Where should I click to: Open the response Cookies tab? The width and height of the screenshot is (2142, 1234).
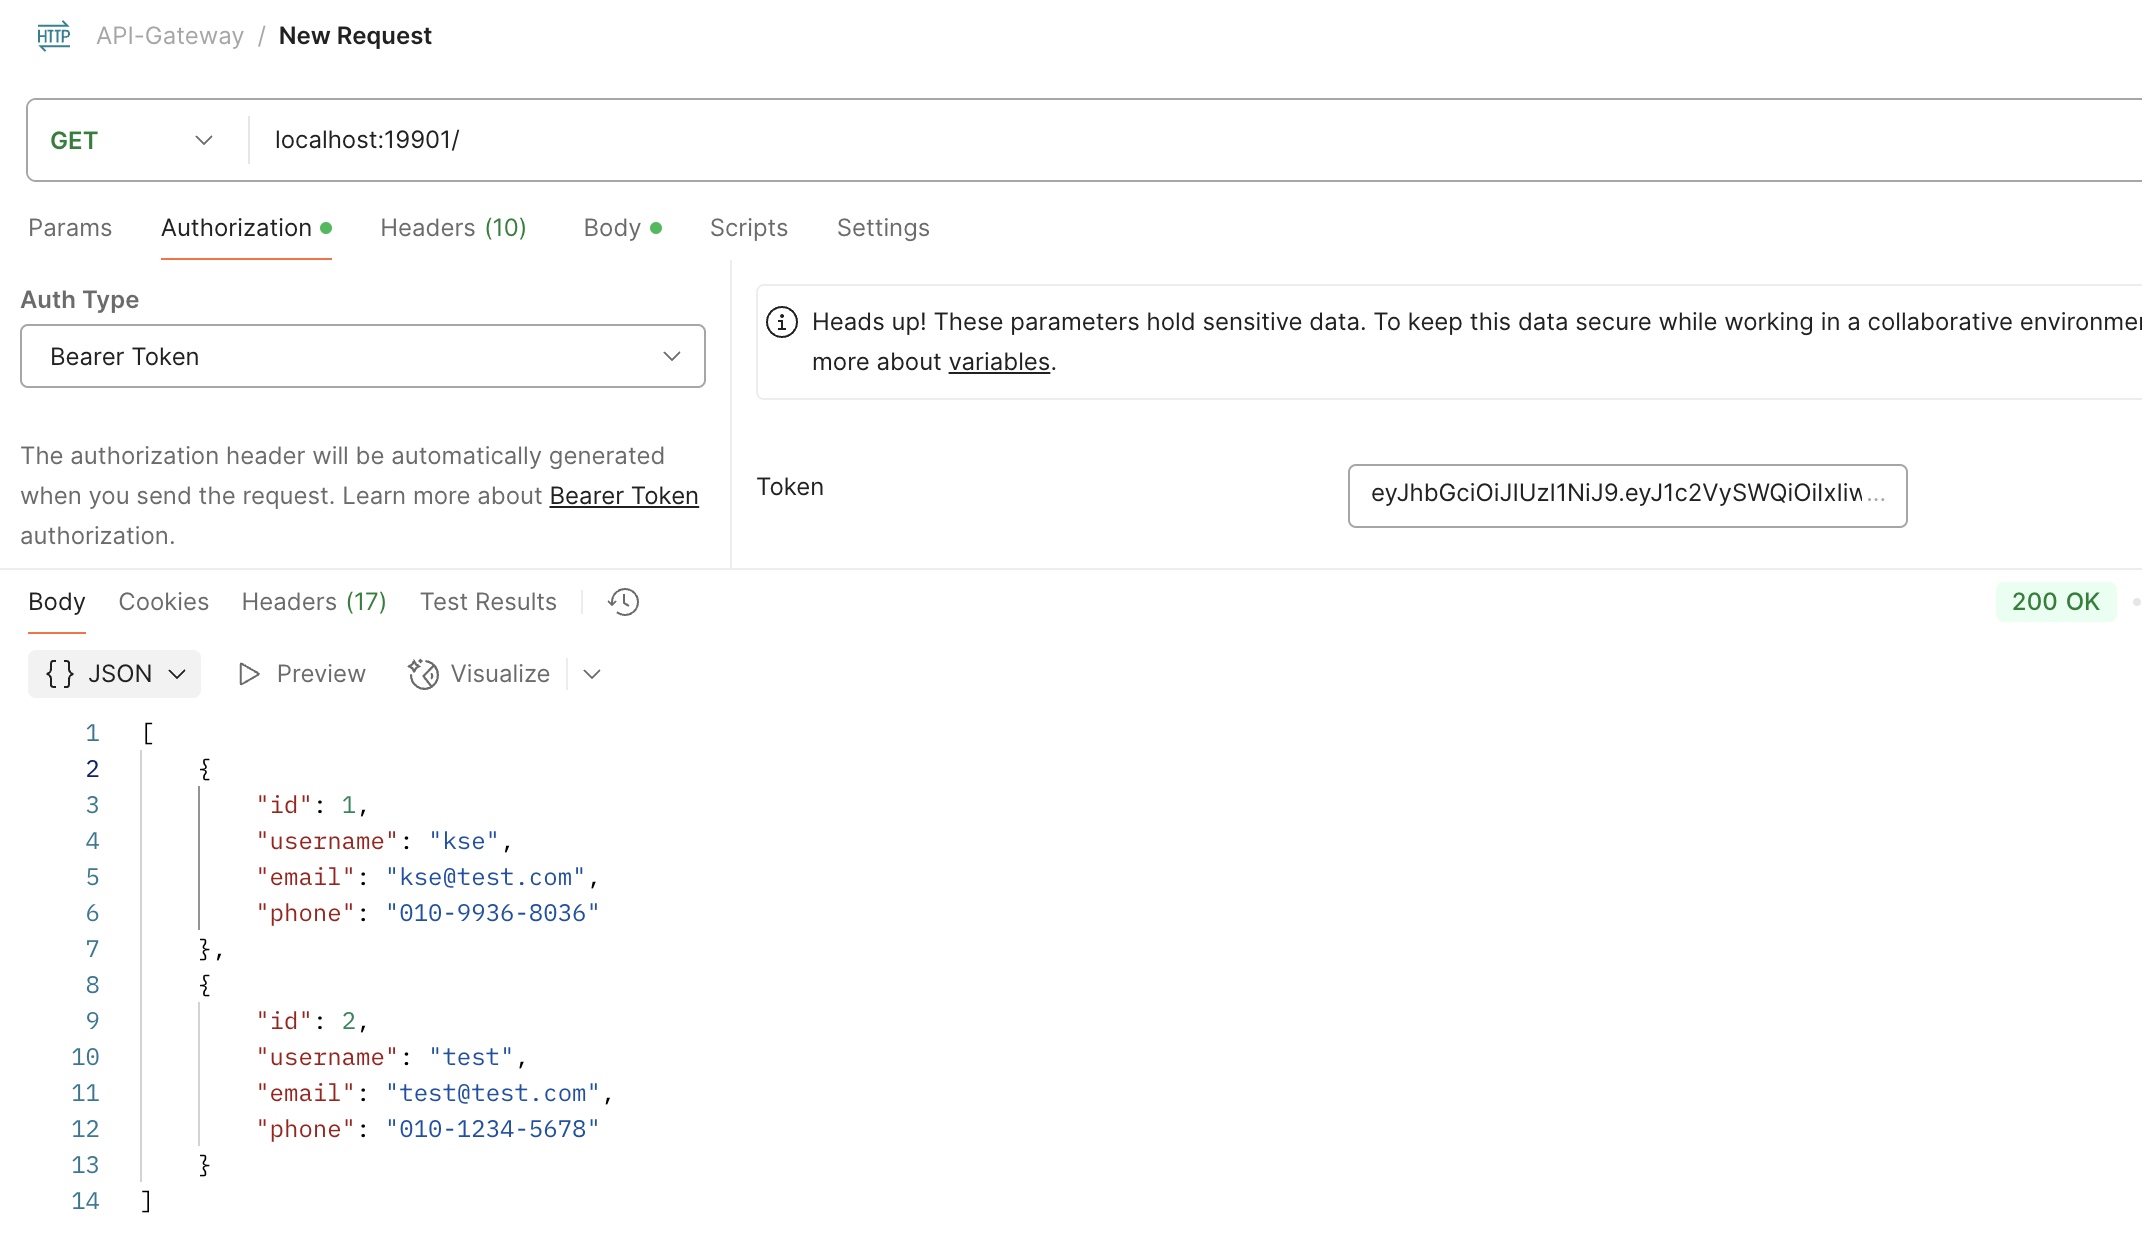163,602
